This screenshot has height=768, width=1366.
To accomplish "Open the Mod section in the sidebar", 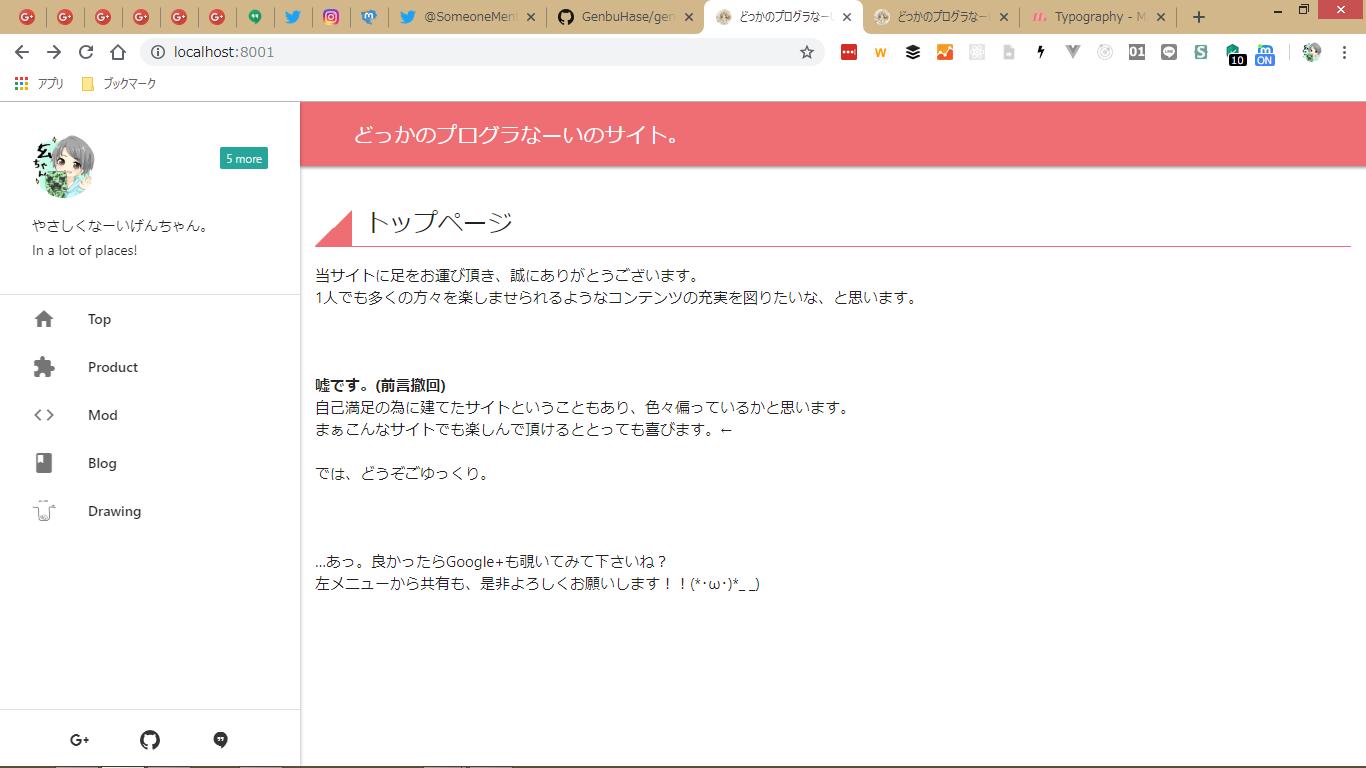I will (150, 415).
